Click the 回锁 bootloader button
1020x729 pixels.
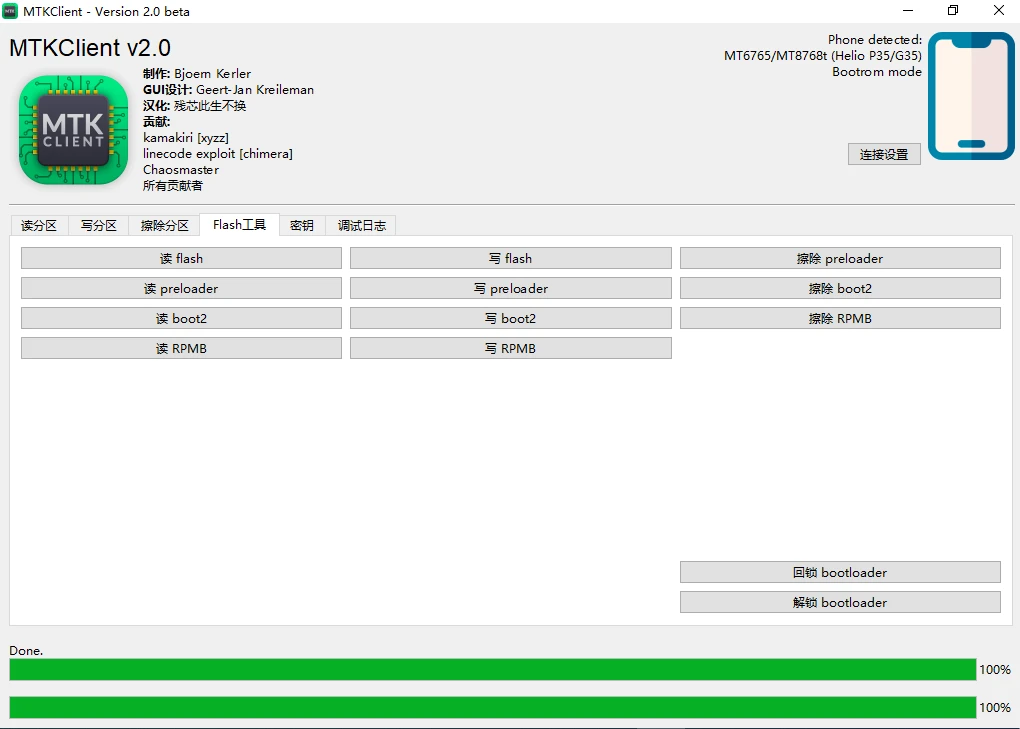pyautogui.click(x=840, y=572)
